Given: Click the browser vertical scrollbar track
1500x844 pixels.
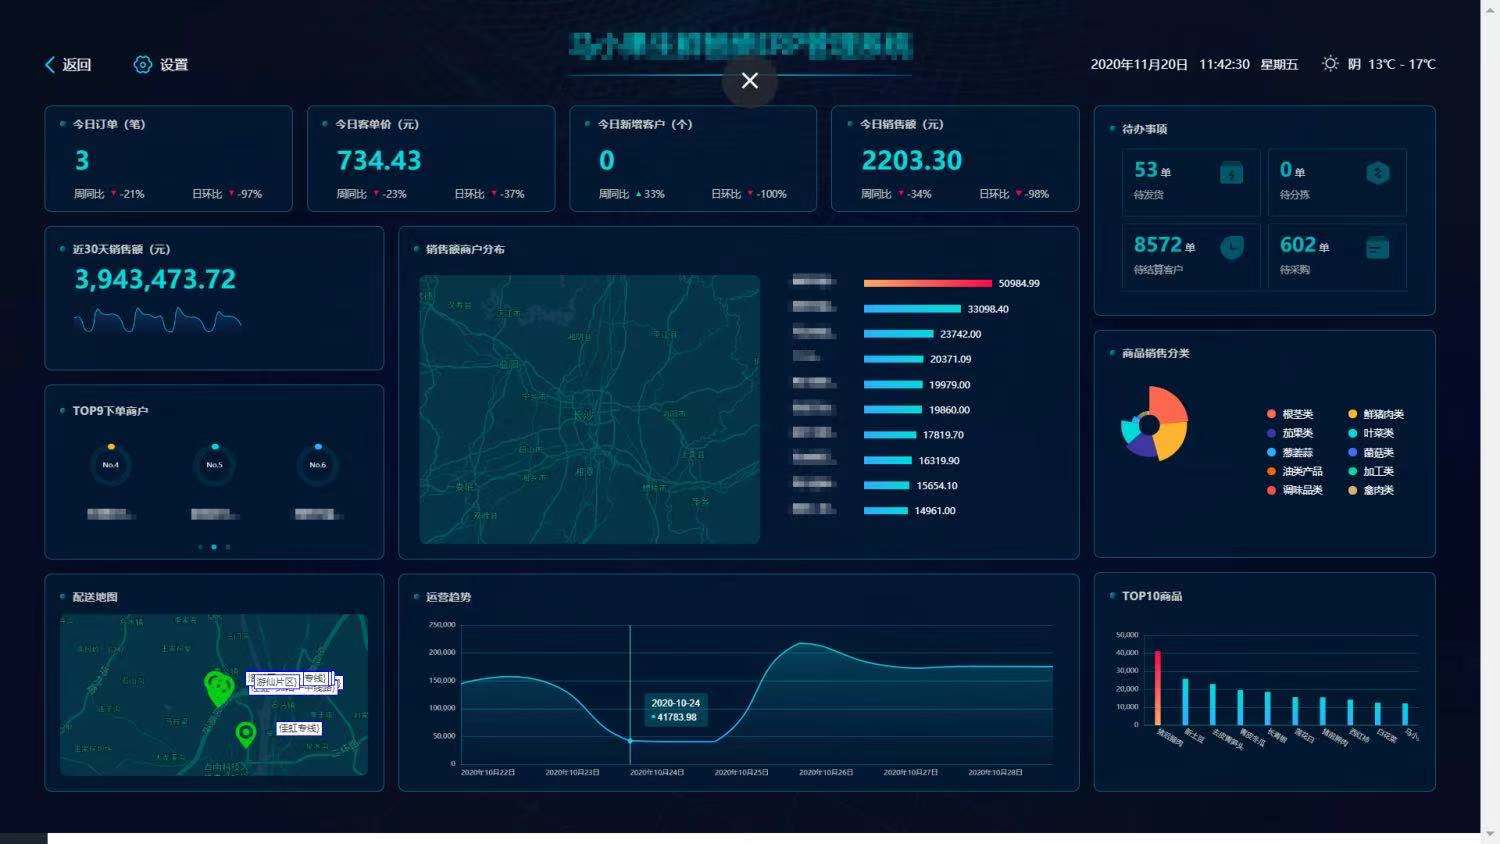Looking at the screenshot, I should [x=1490, y=420].
